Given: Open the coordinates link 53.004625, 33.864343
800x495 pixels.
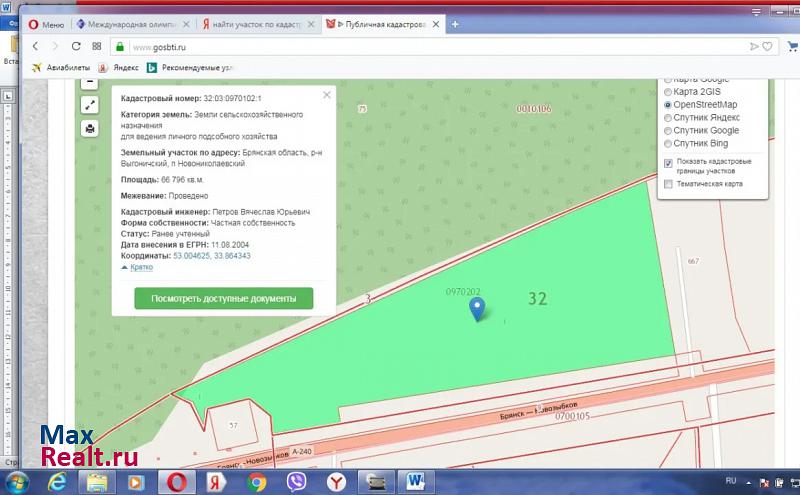Looking at the screenshot, I should tap(211, 256).
